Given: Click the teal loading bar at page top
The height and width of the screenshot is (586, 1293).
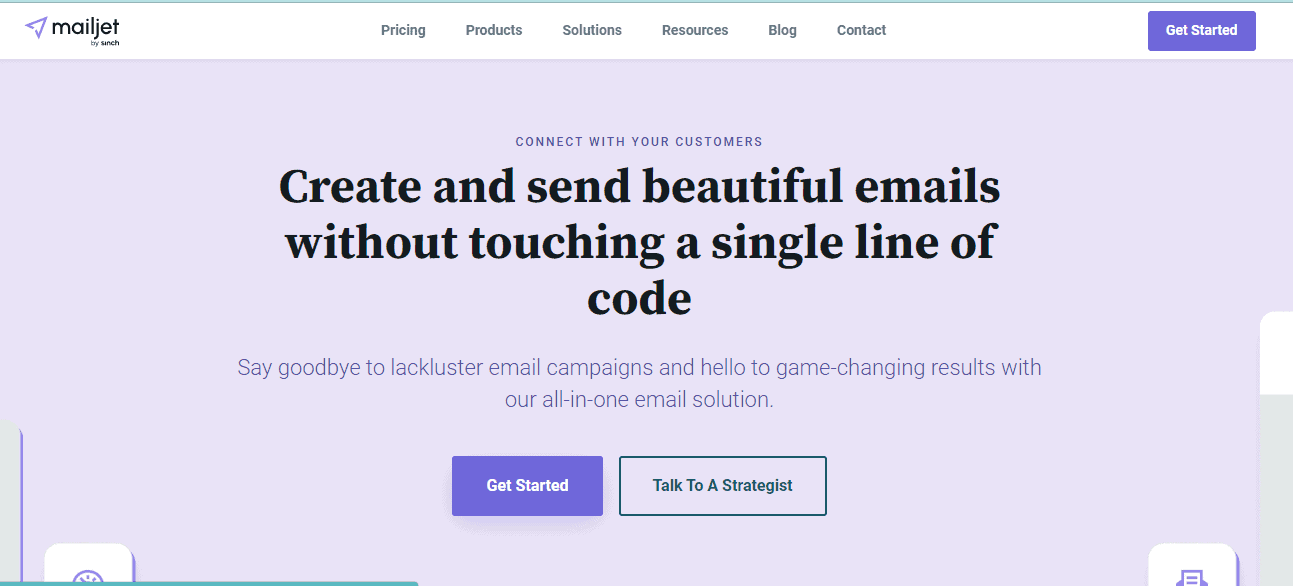Looking at the screenshot, I should [x=646, y=2].
